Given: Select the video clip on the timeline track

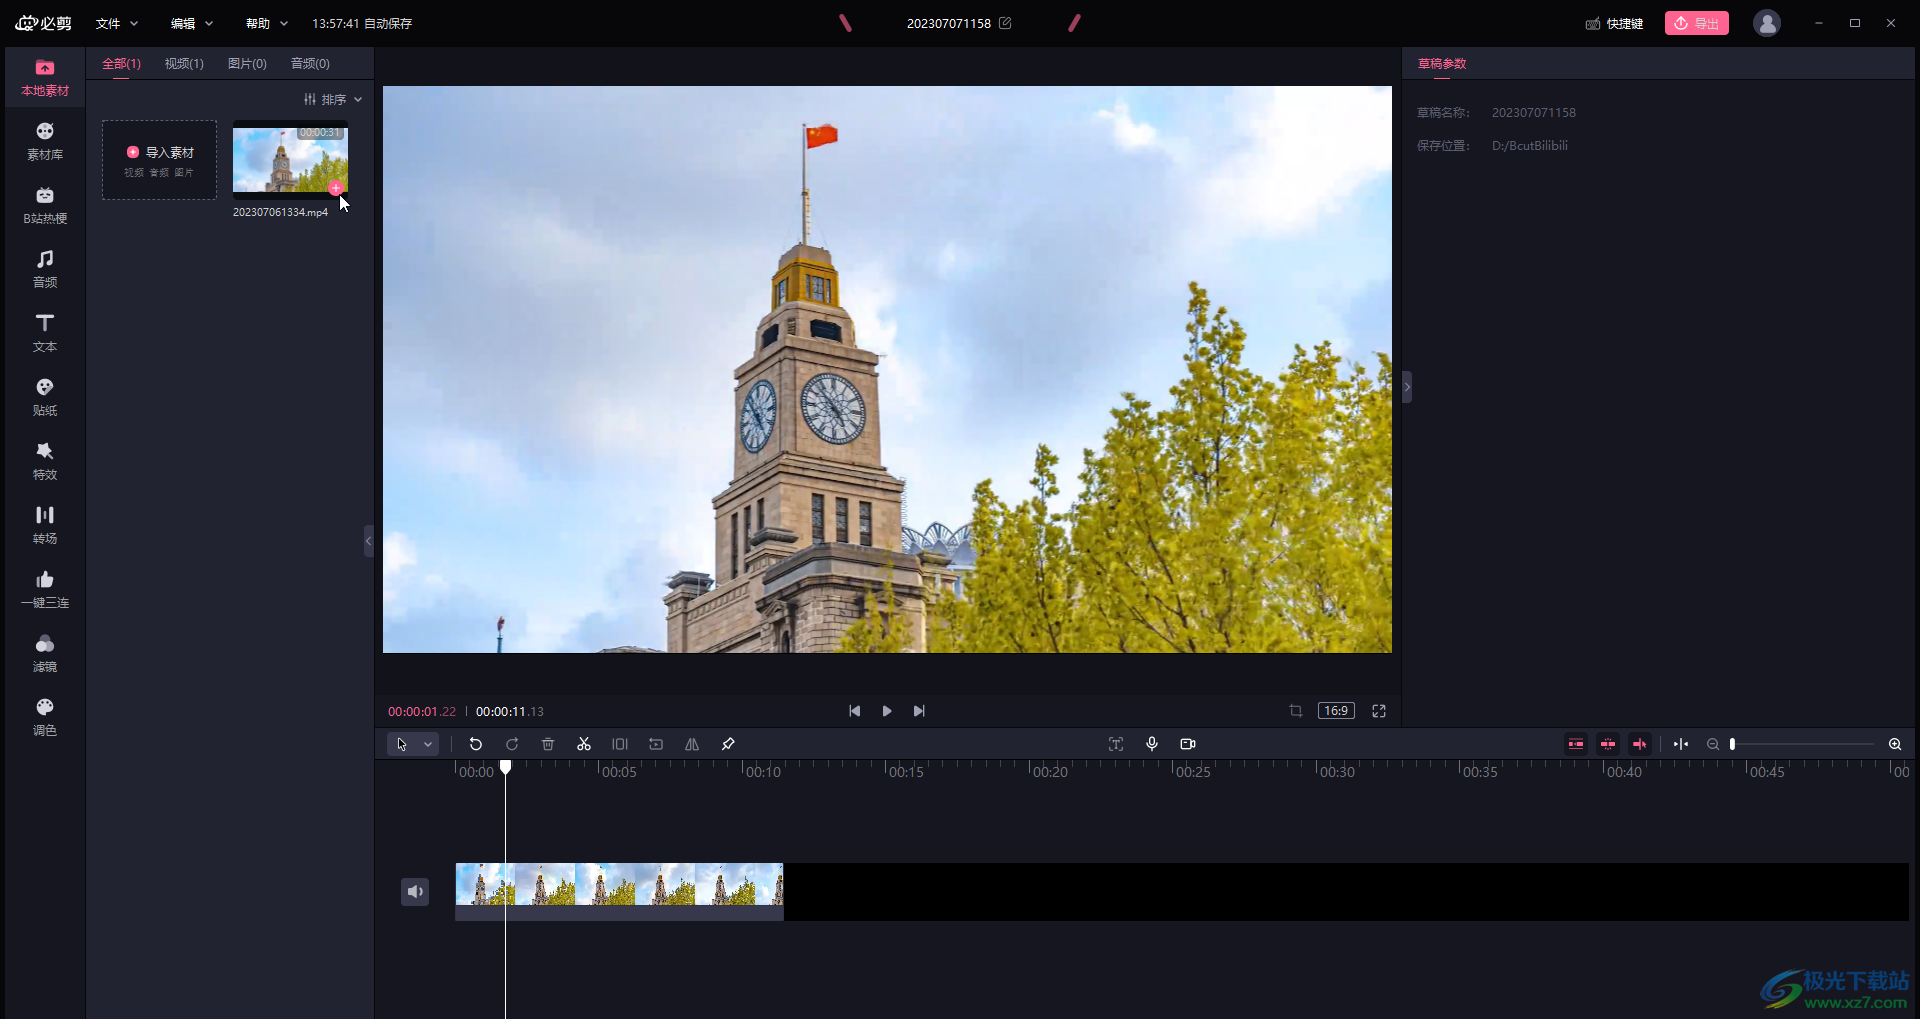Looking at the screenshot, I should 619,891.
